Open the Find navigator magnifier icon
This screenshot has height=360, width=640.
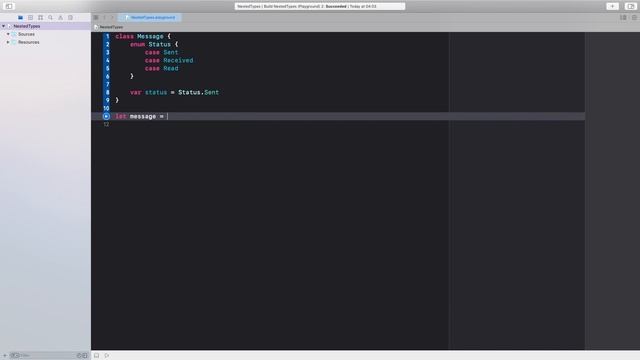pyautogui.click(x=51, y=18)
